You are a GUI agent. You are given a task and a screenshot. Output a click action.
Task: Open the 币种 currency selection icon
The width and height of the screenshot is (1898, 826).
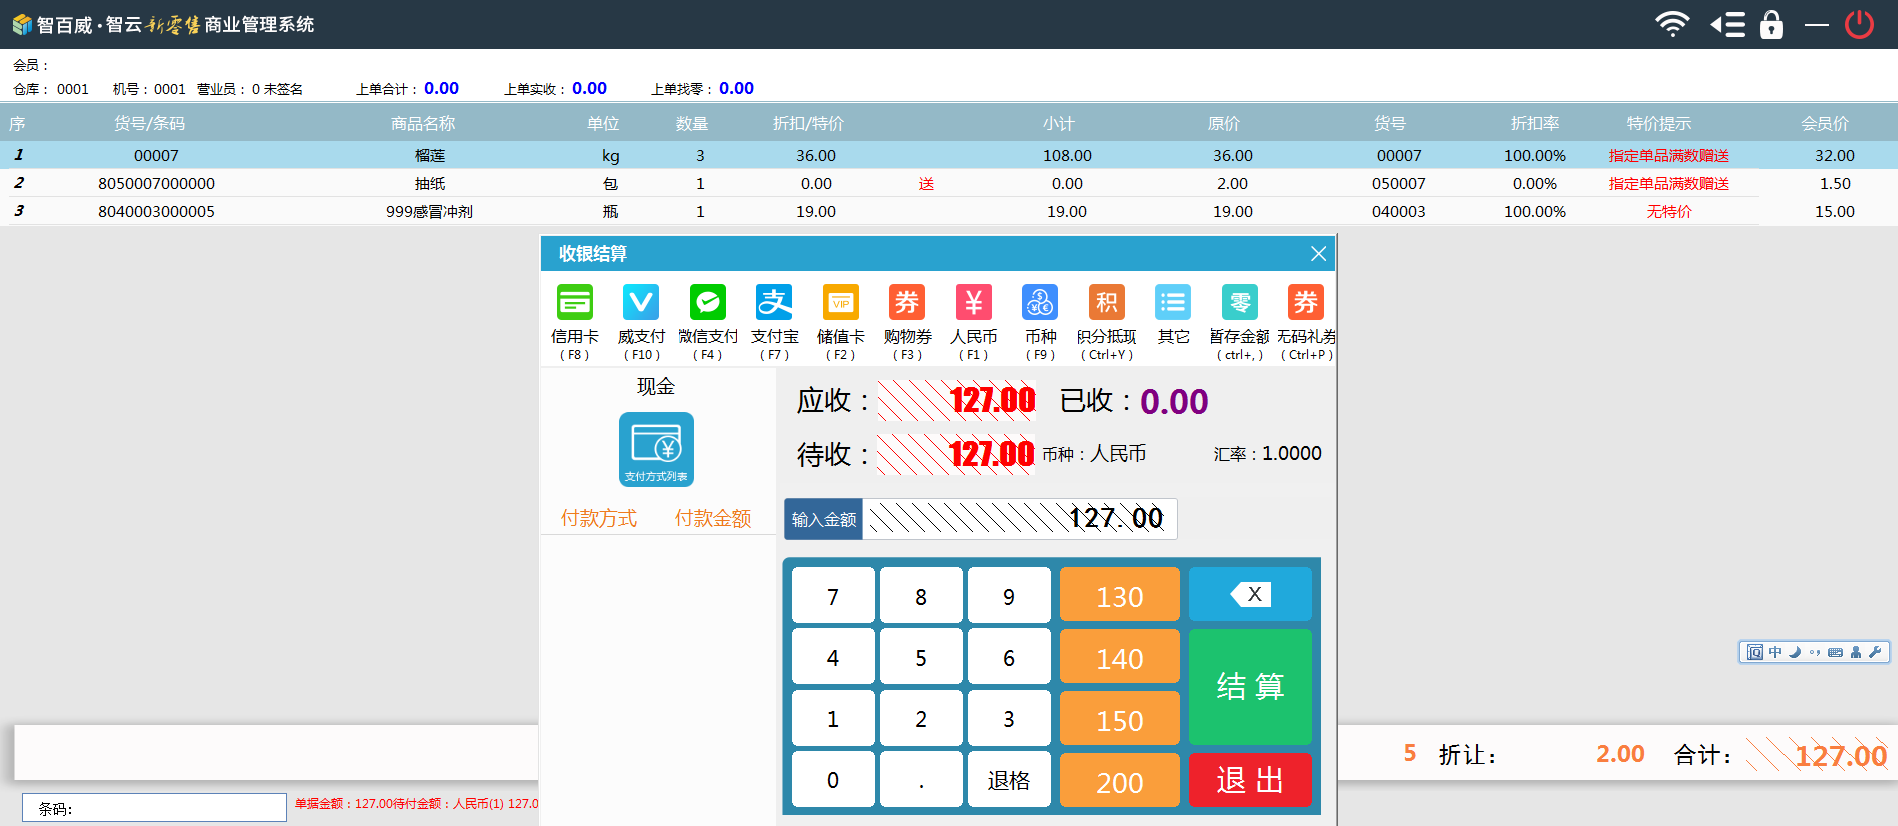click(1040, 303)
